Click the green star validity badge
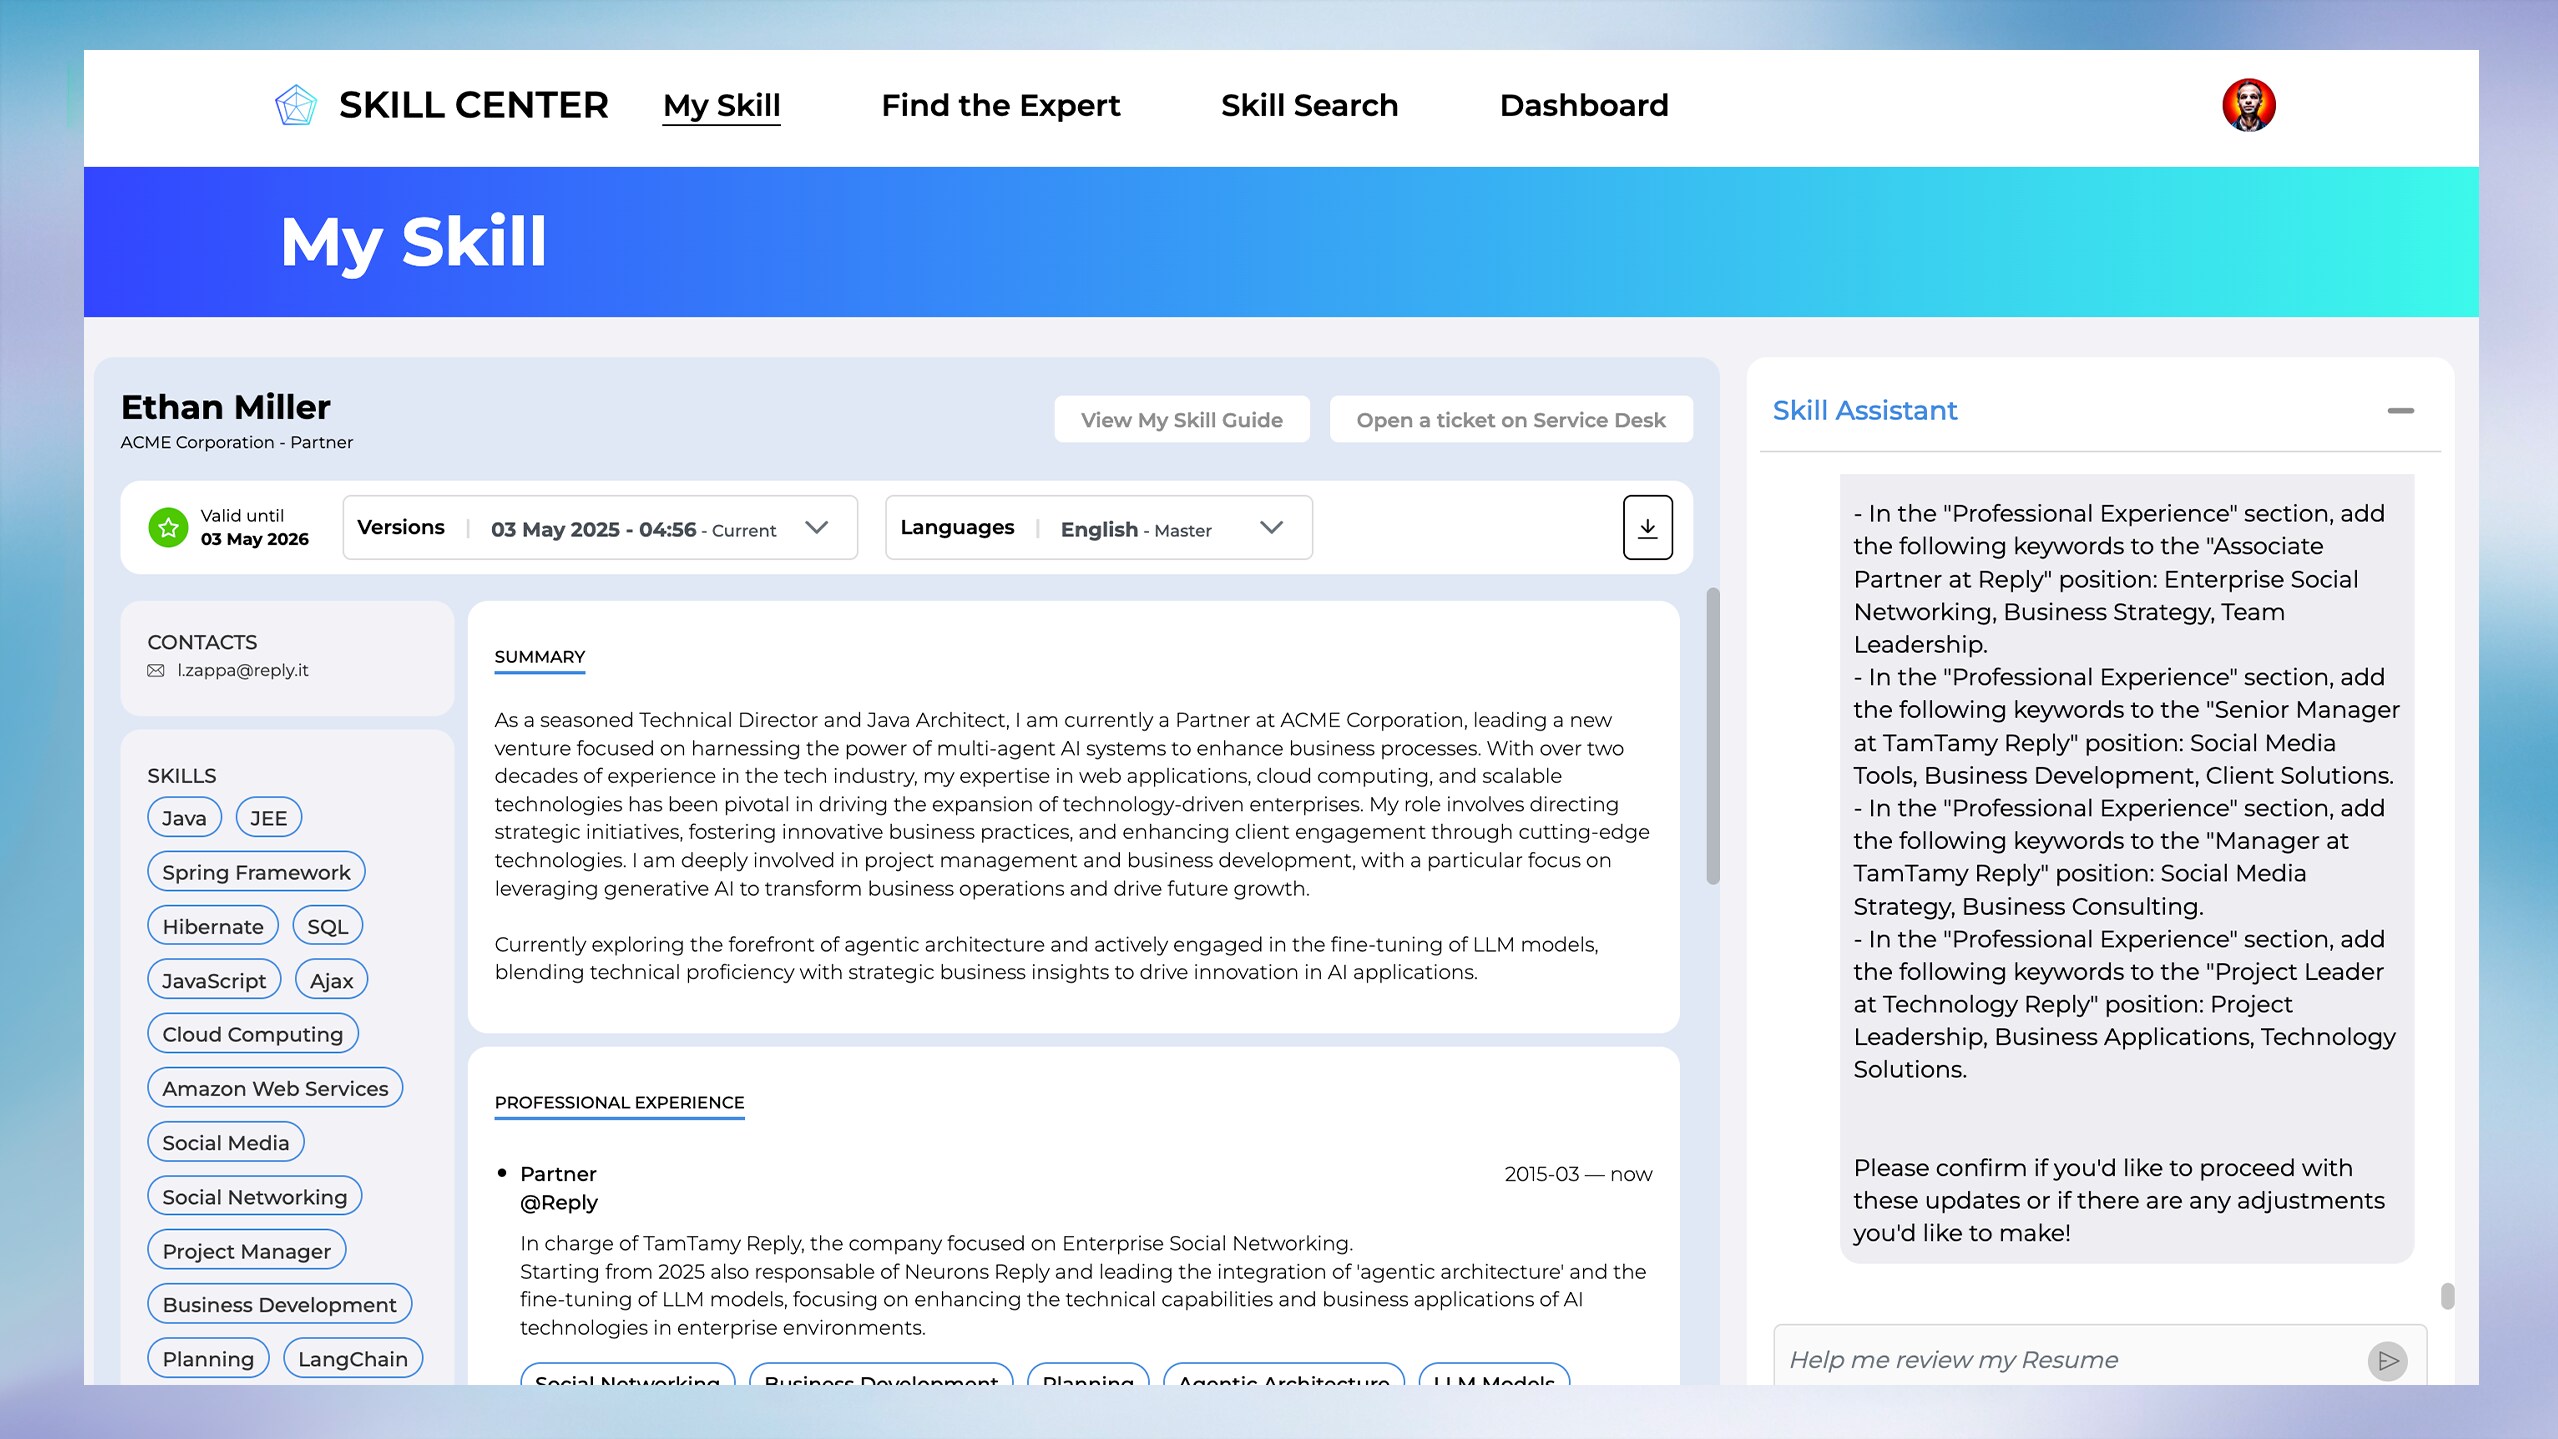2558x1439 pixels. click(x=168, y=527)
